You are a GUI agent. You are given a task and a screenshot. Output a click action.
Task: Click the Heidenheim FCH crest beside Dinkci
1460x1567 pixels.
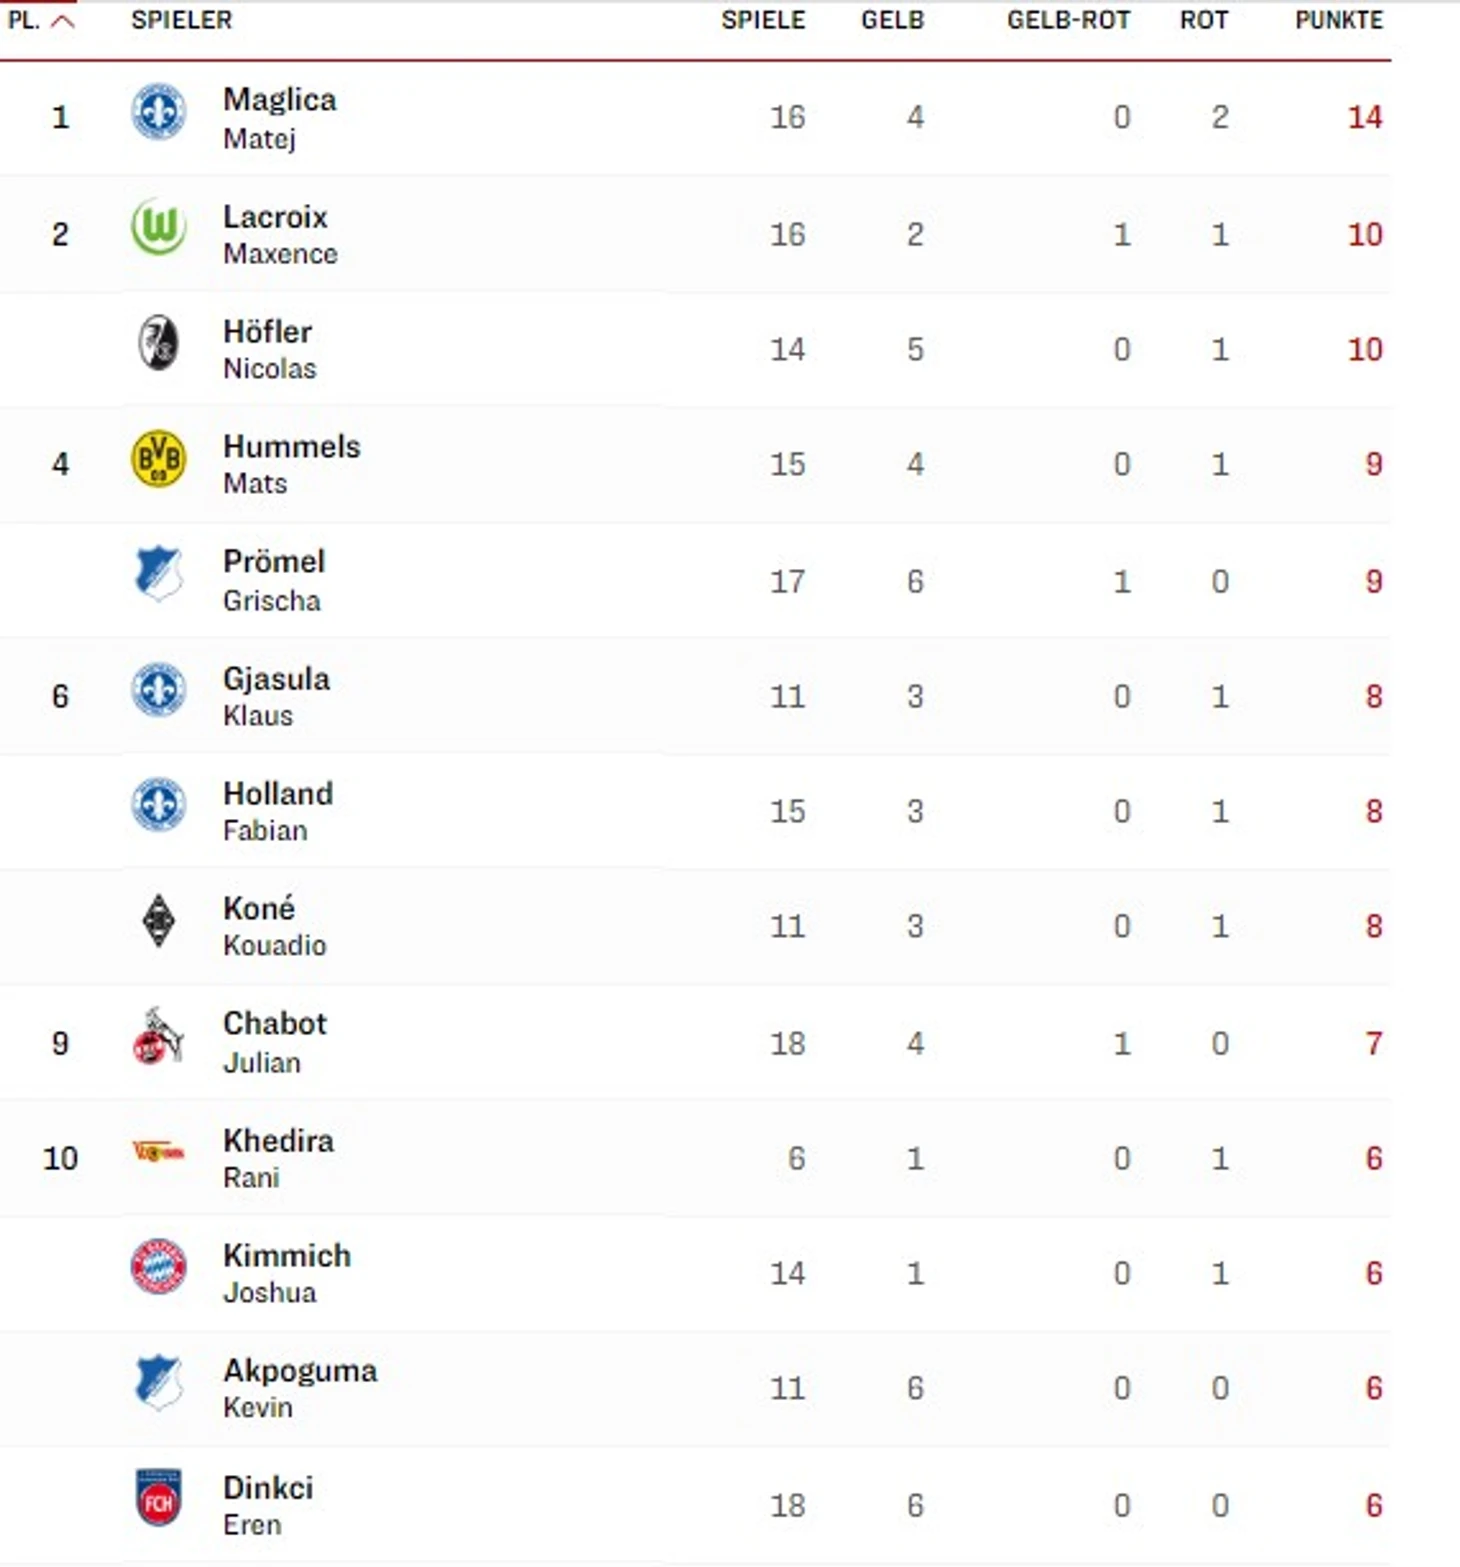coord(158,1498)
